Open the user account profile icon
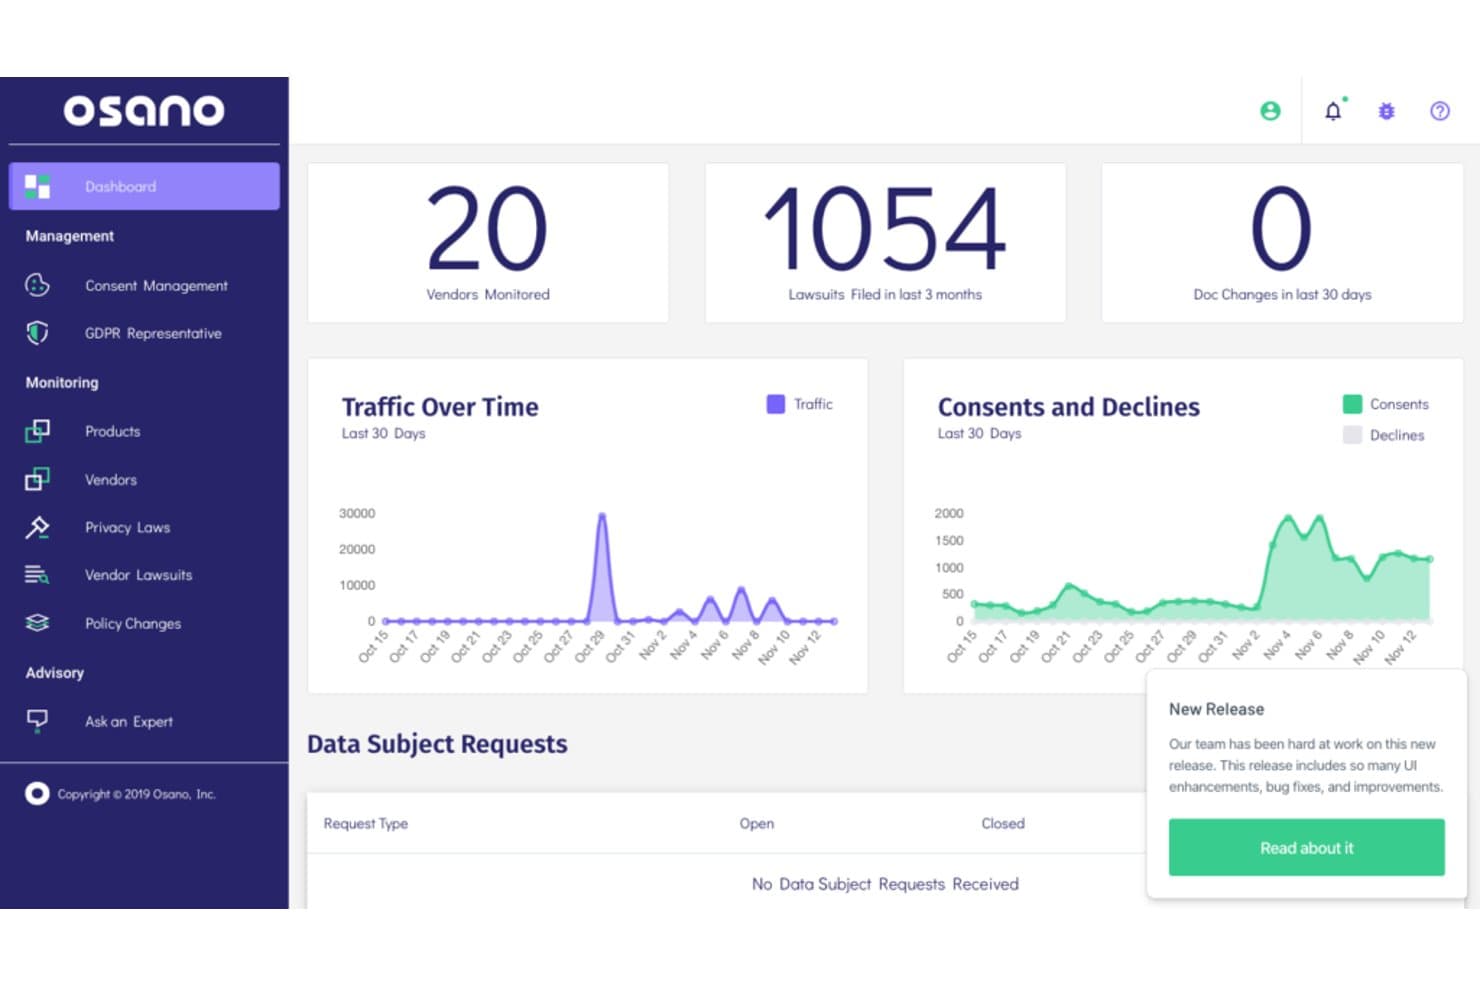Image resolution: width=1480 pixels, height=987 pixels. (x=1270, y=111)
